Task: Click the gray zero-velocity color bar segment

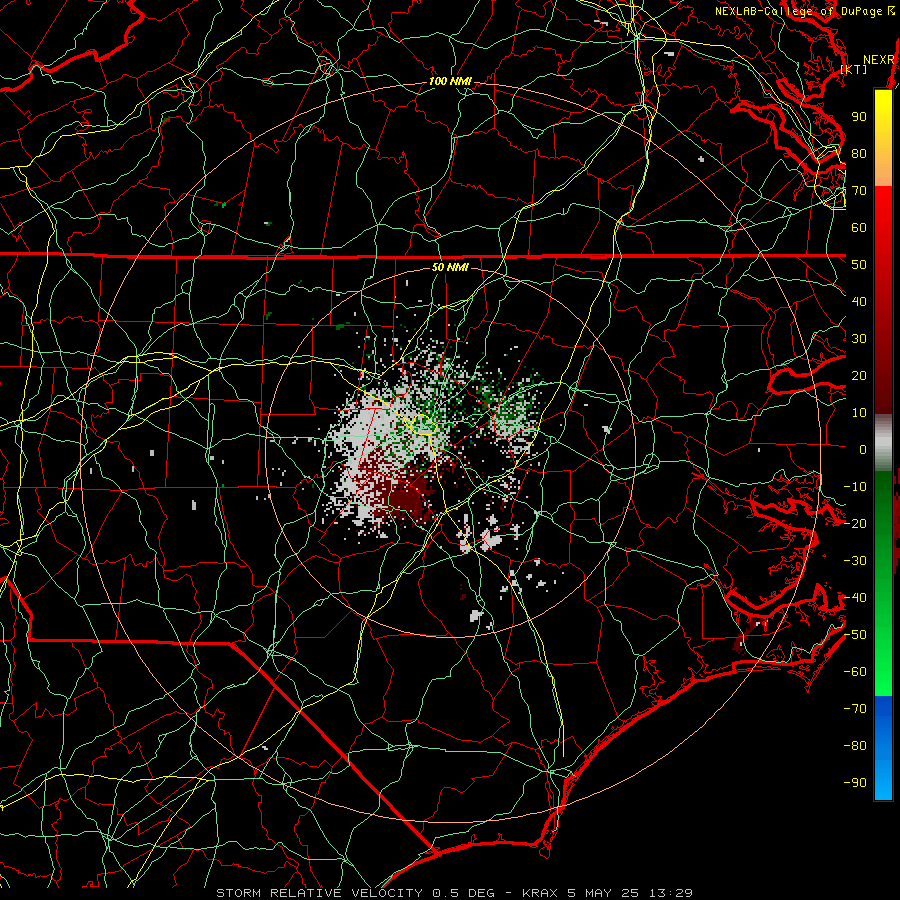Action: pyautogui.click(x=883, y=443)
